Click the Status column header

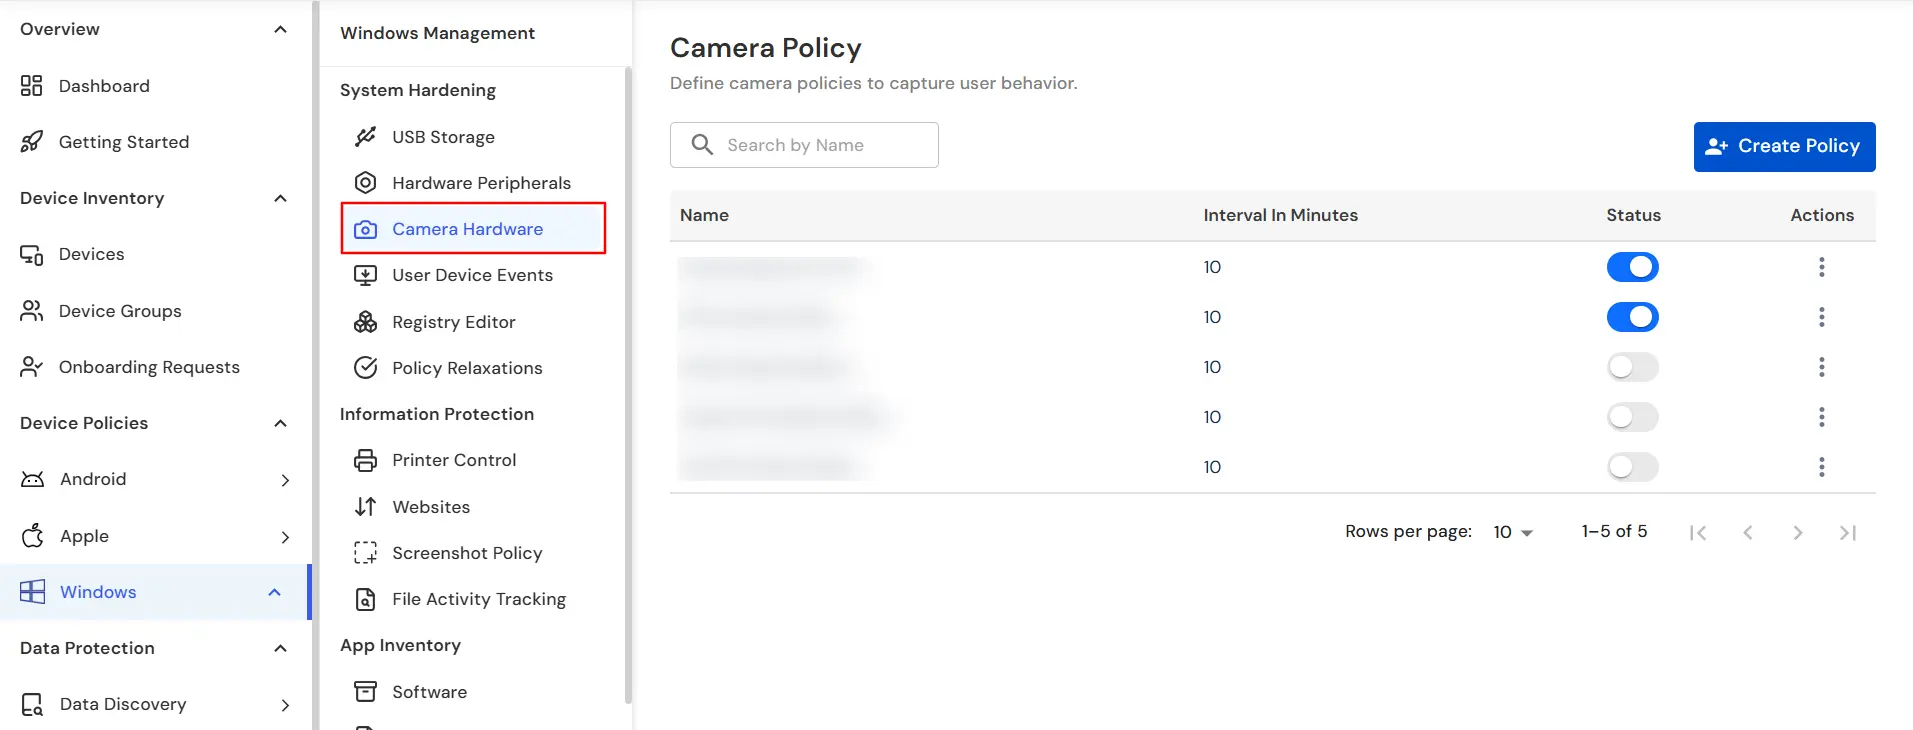click(x=1633, y=215)
